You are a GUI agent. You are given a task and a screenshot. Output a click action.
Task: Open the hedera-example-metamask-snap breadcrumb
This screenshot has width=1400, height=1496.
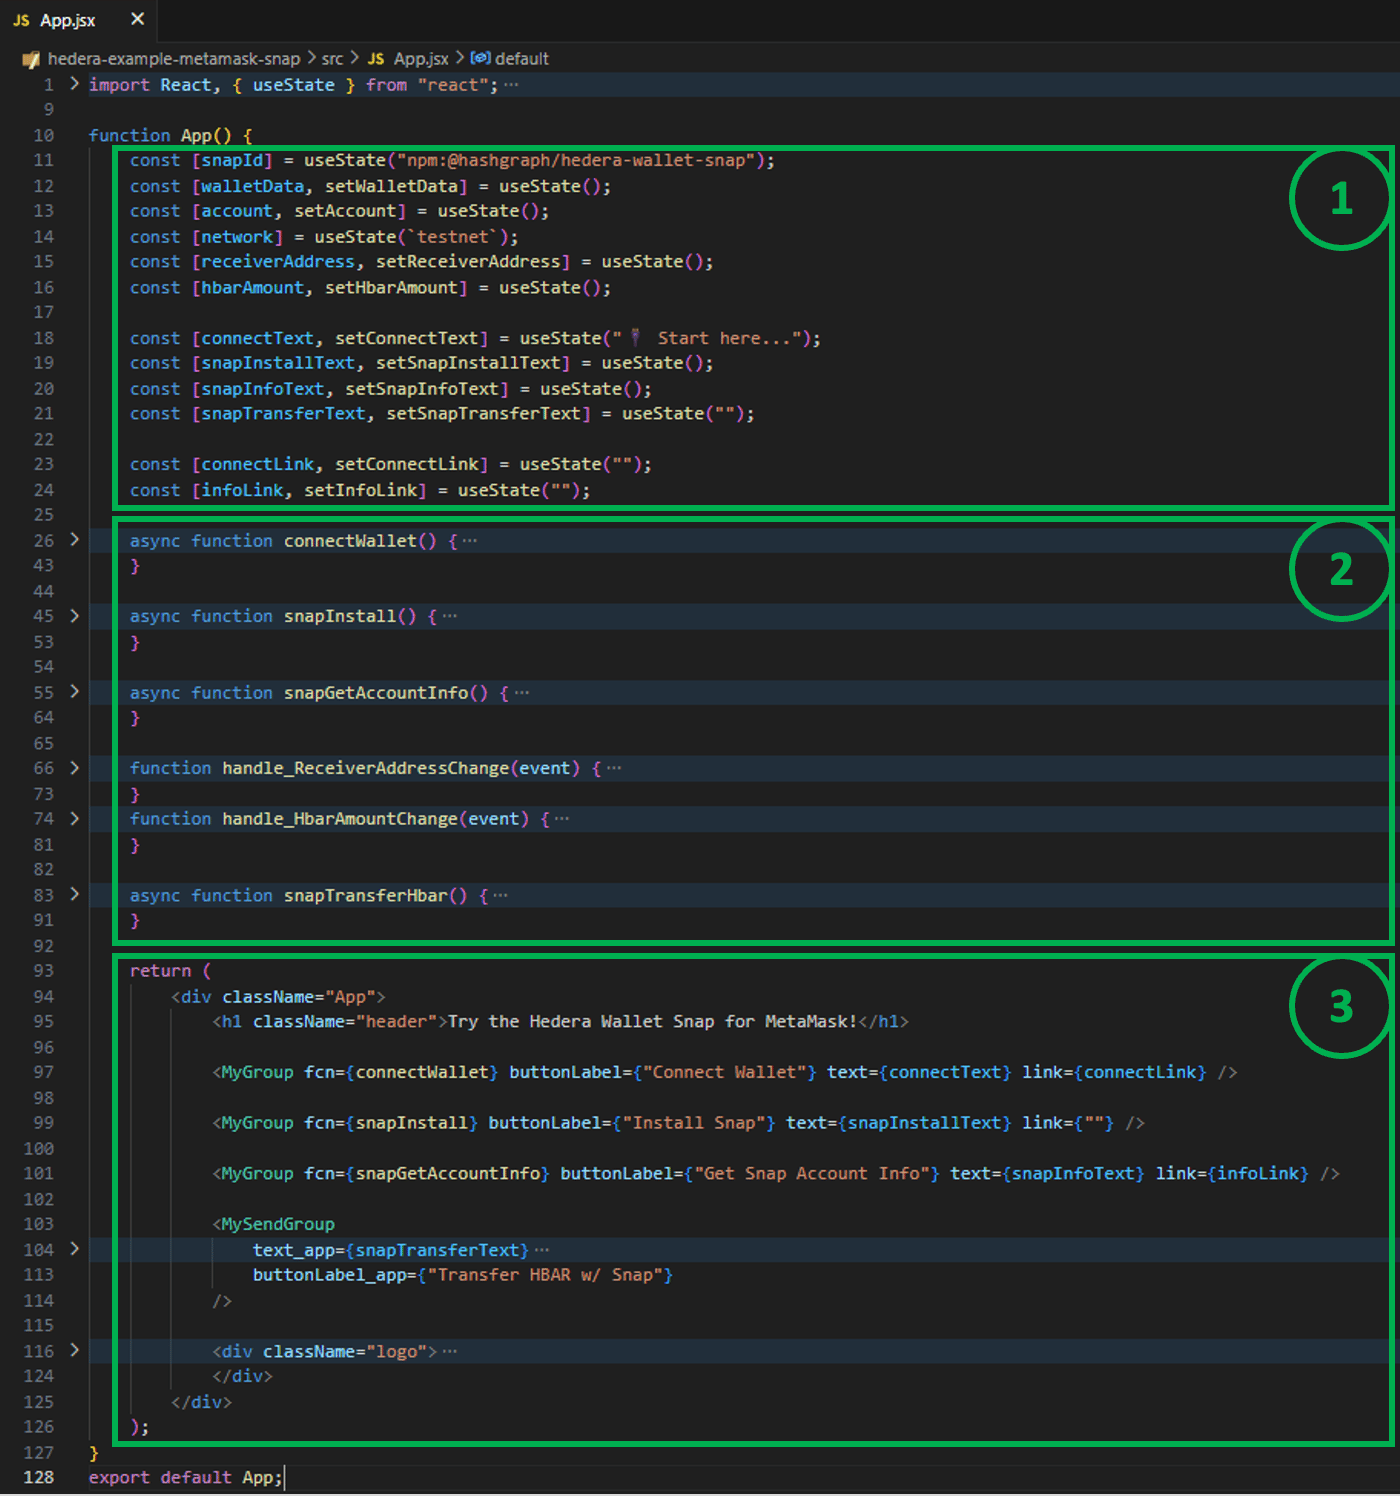[x=174, y=59]
